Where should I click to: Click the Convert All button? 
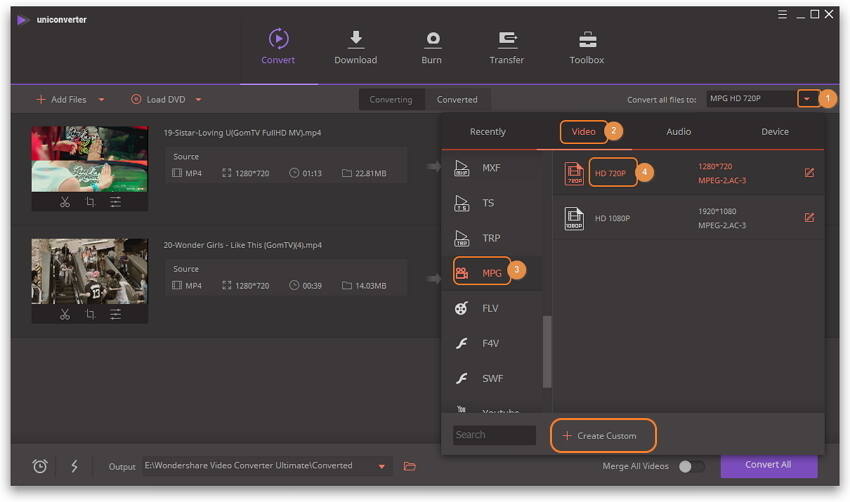pyautogui.click(x=769, y=465)
